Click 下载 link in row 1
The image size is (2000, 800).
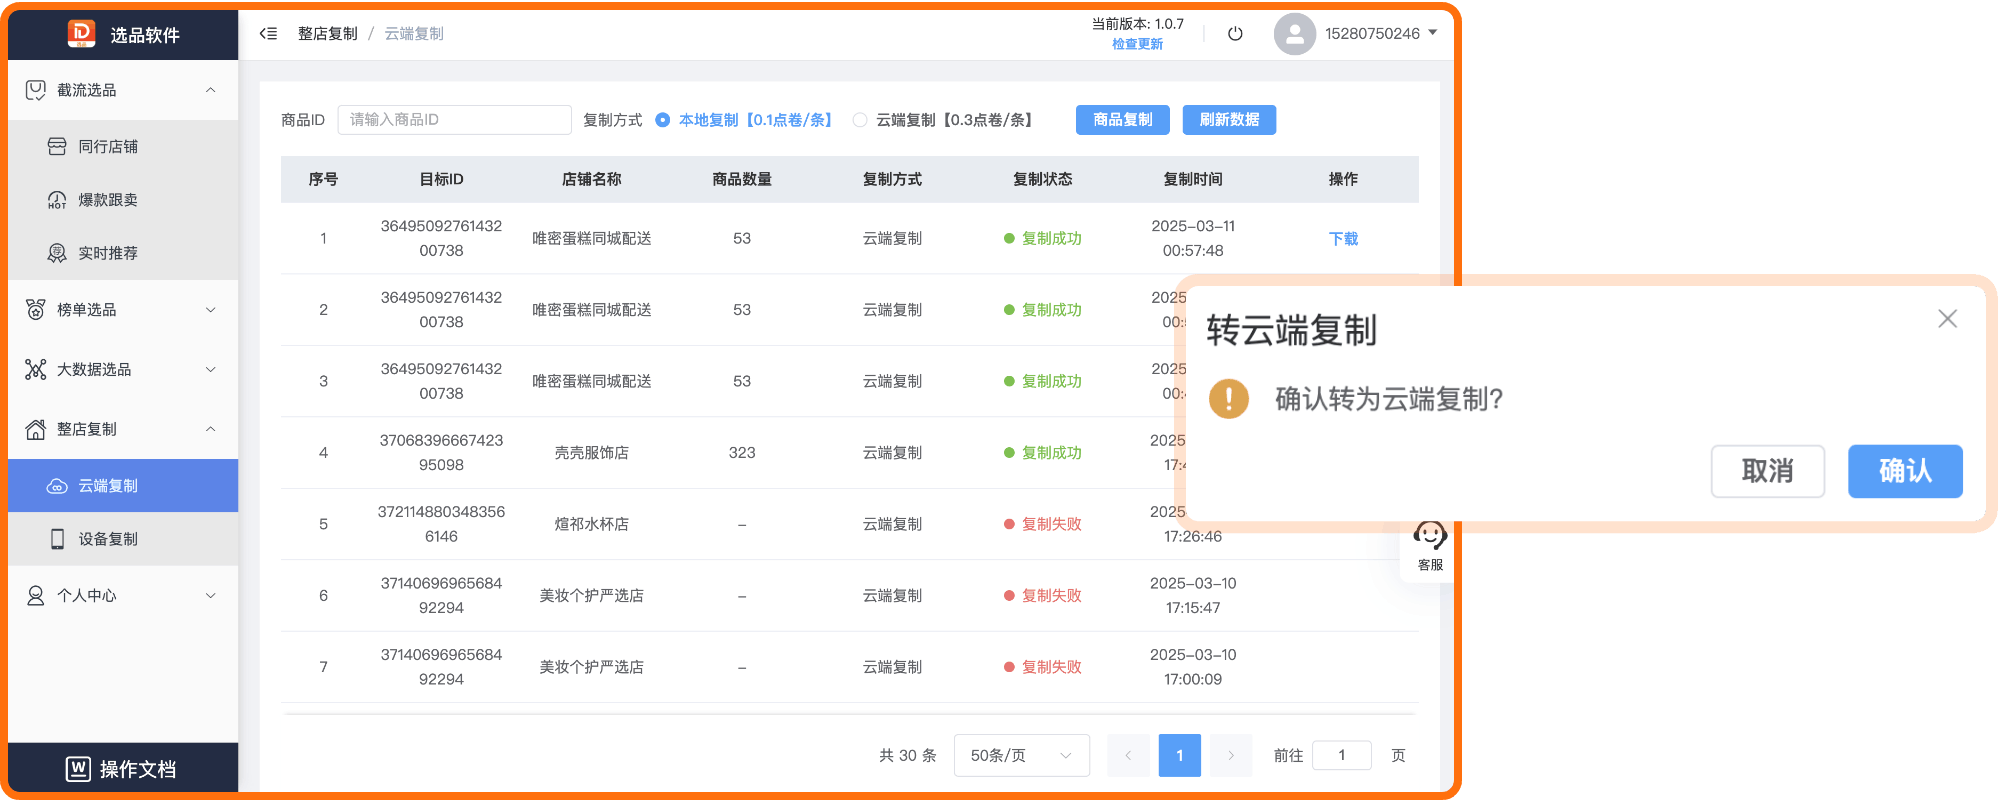click(1343, 239)
